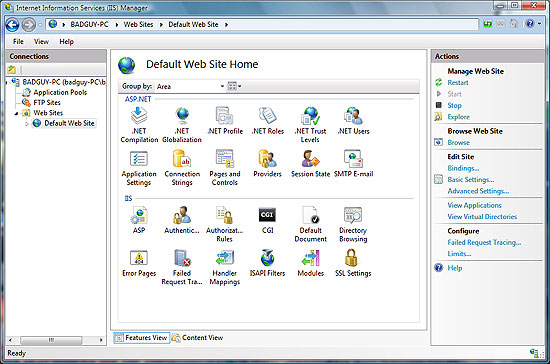This screenshot has width=550, height=364.
Task: Collapse the Web Sites tree node
Action: pyautogui.click(x=16, y=113)
